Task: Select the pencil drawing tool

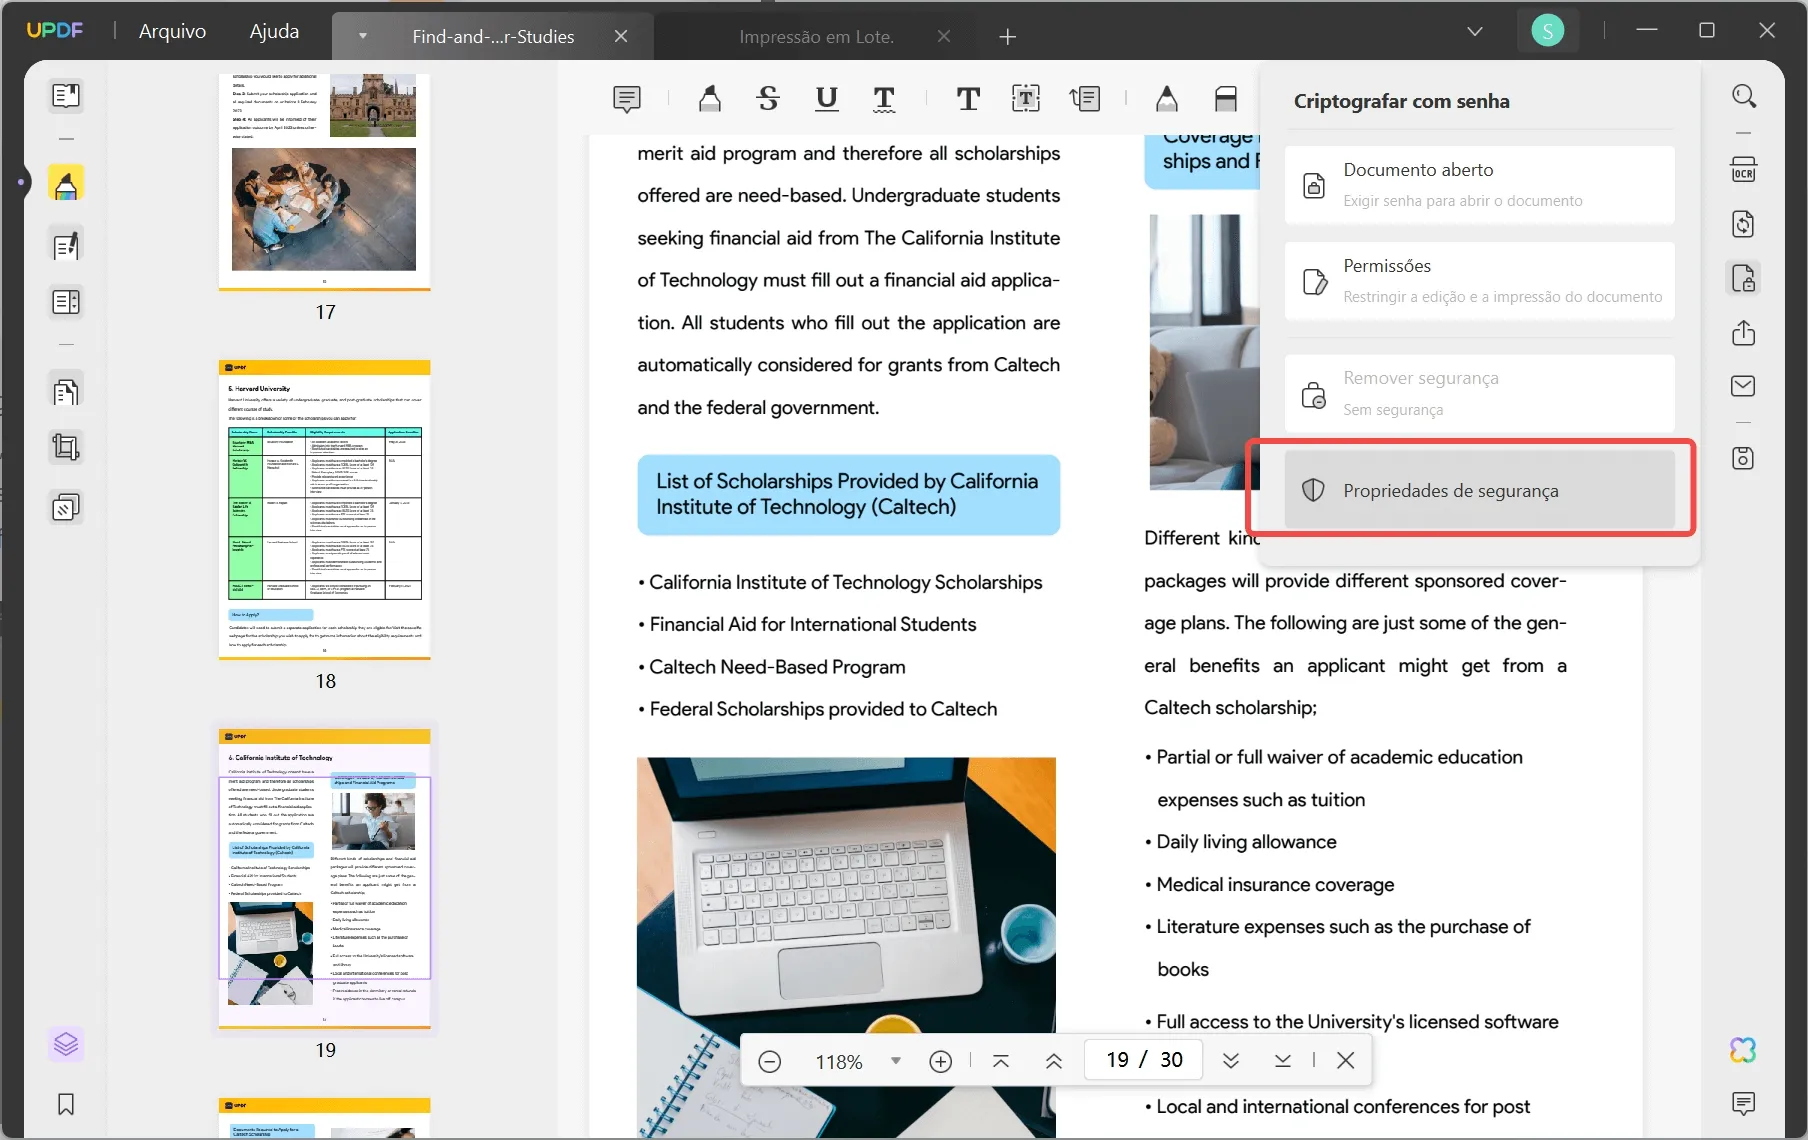Action: pos(1167,98)
